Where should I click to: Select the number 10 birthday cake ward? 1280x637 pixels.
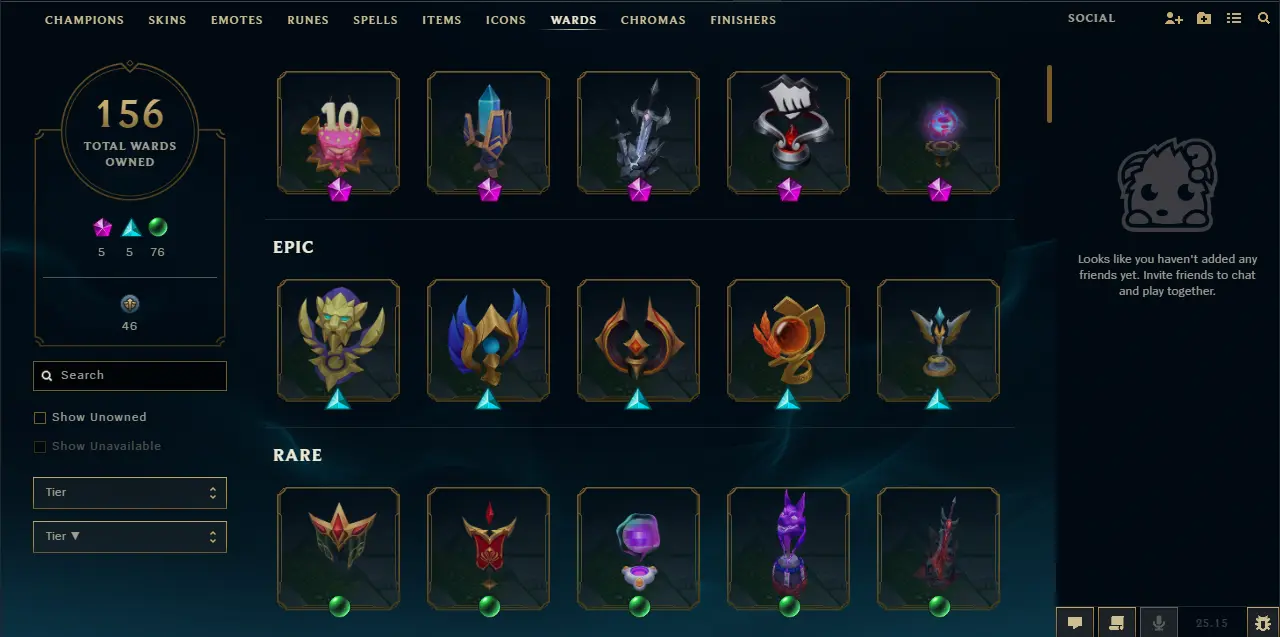pyautogui.click(x=338, y=132)
